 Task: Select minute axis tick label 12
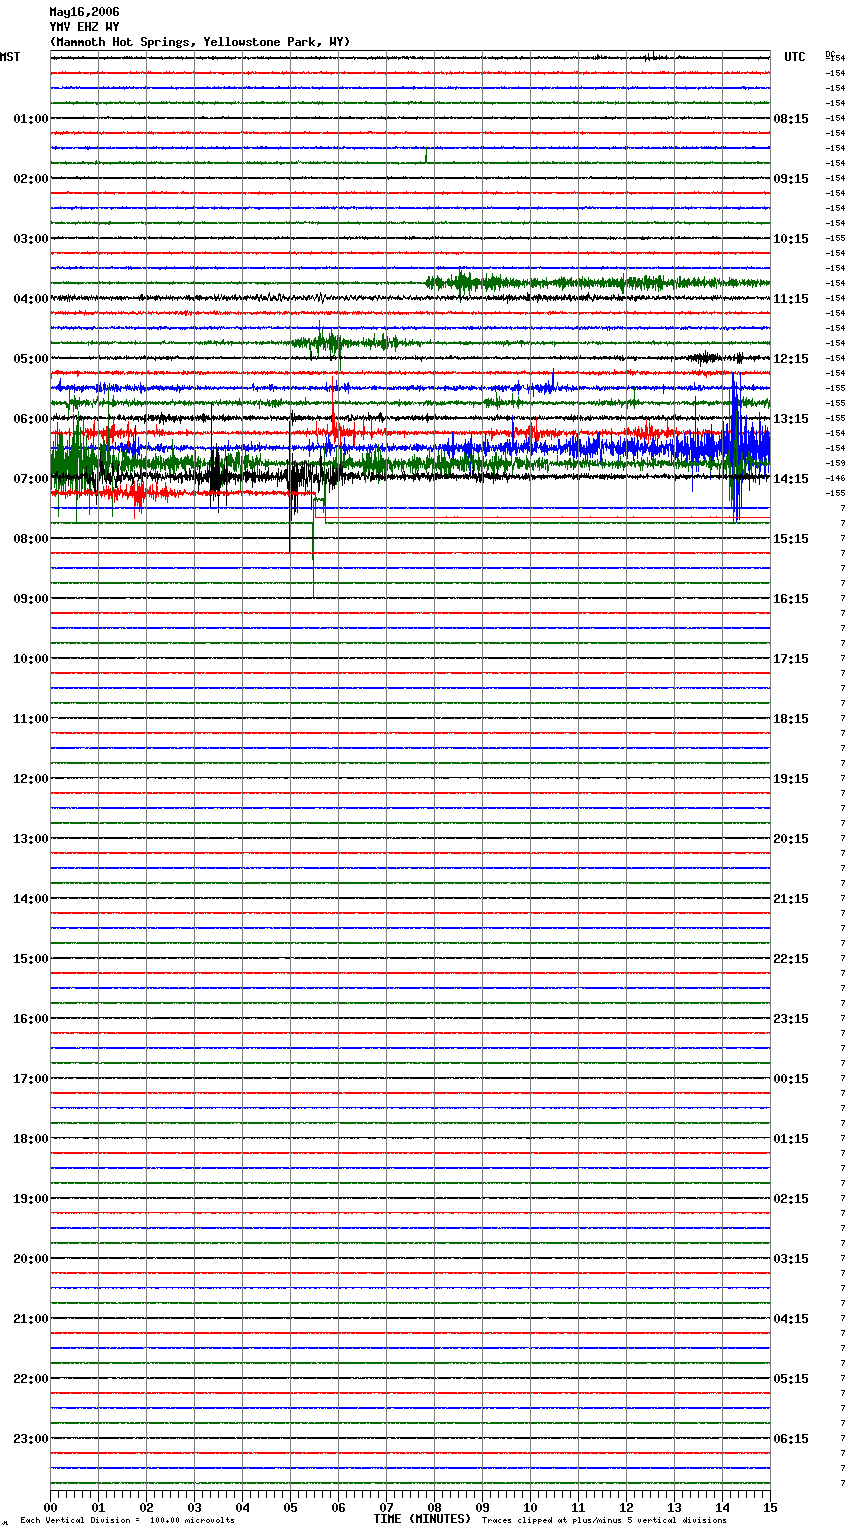tap(626, 1507)
